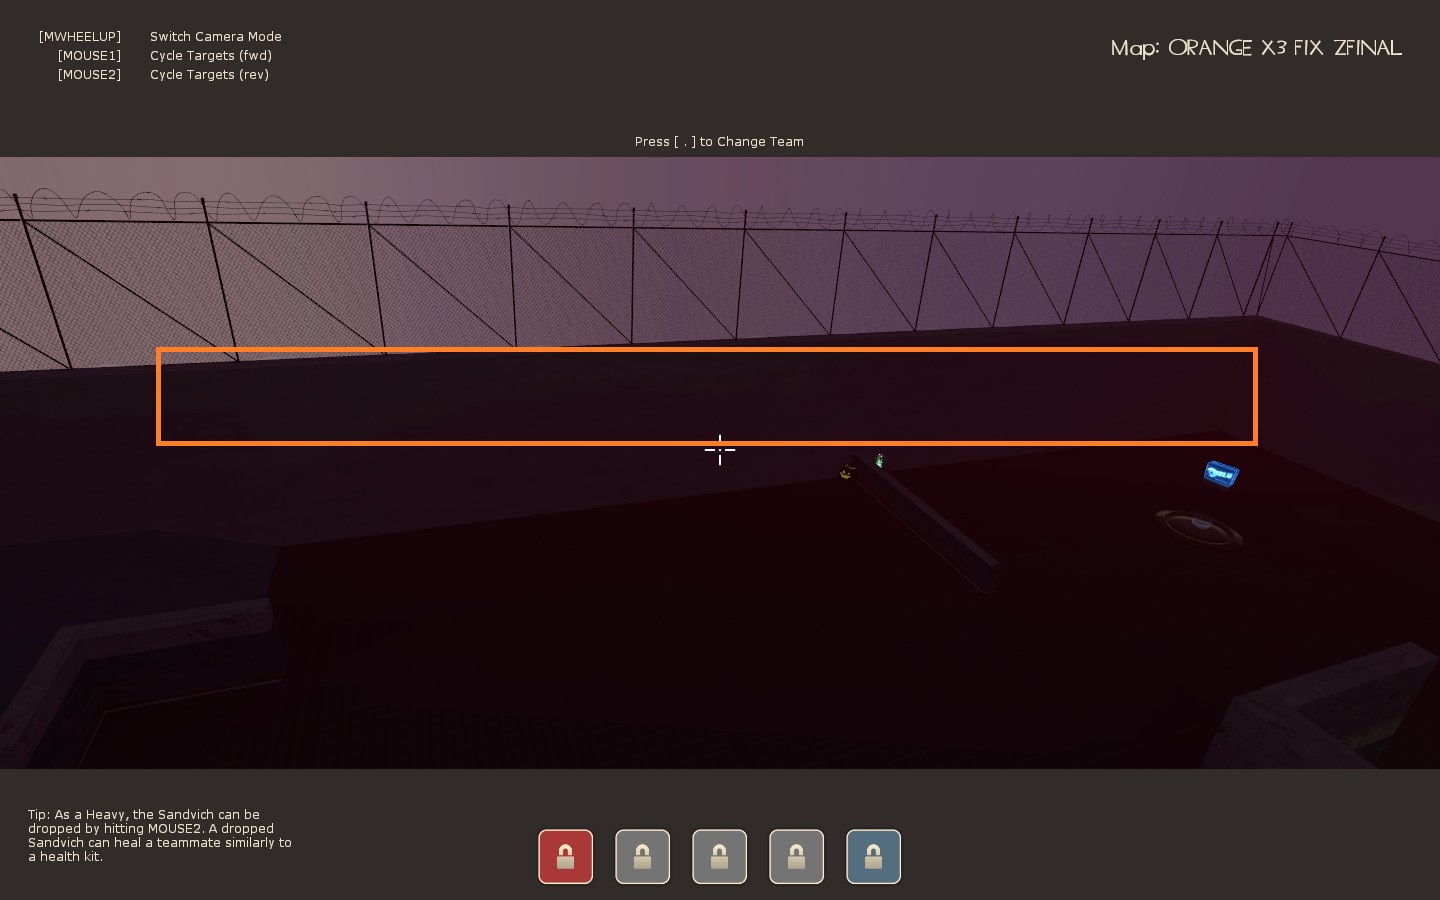
Task: Click the [MWHEELUP] key hint
Action: [x=80, y=37]
